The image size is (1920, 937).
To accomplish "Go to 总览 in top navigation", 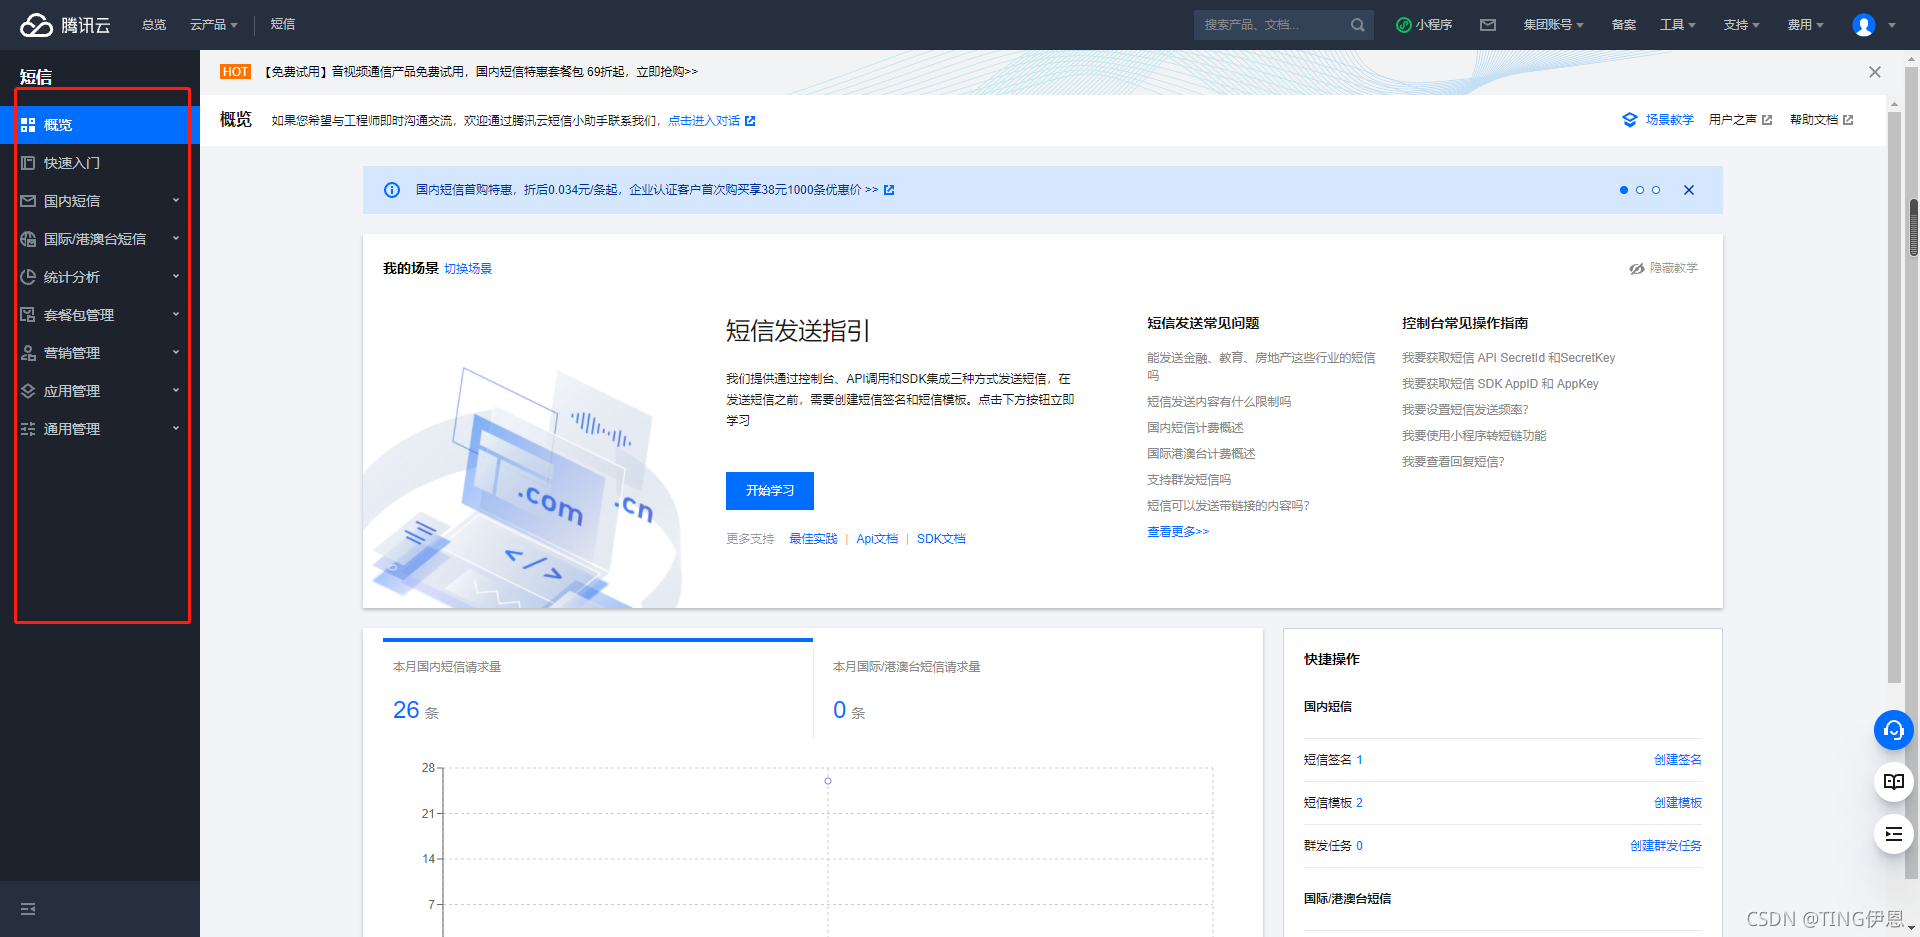I will 154,25.
